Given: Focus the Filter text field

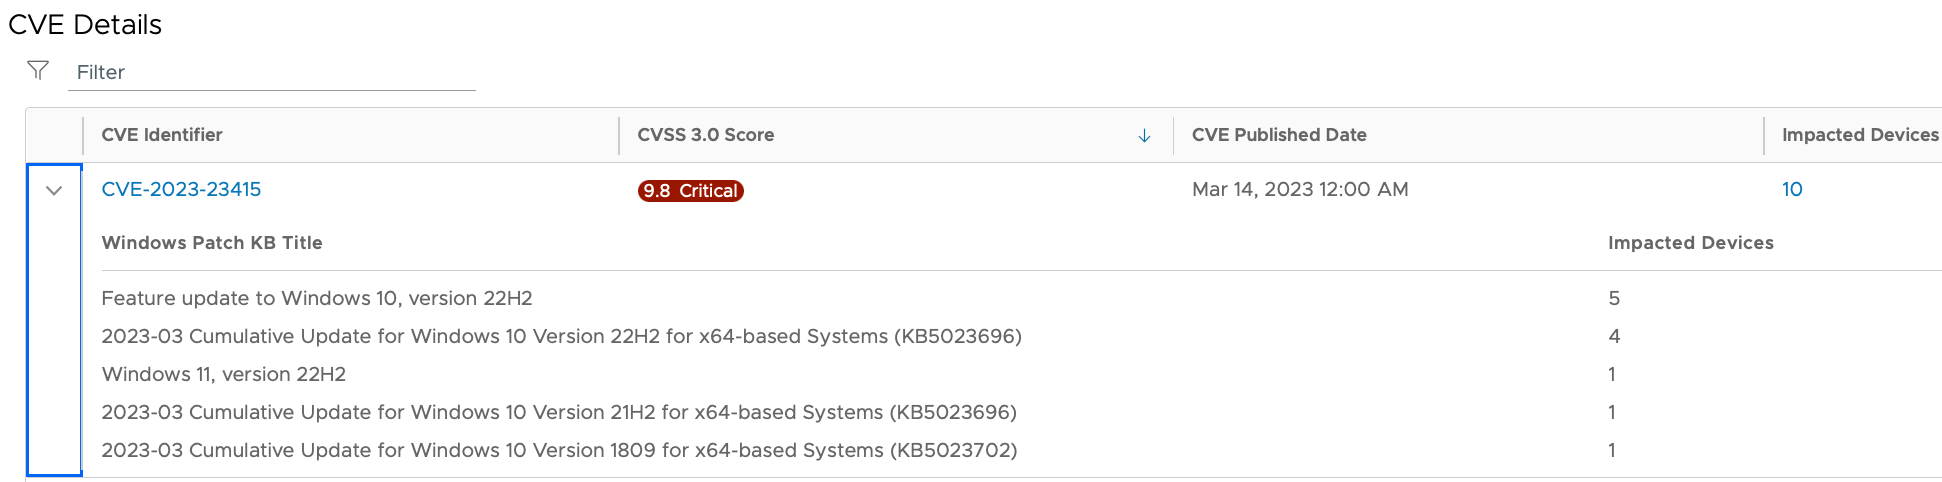Looking at the screenshot, I should pos(271,72).
